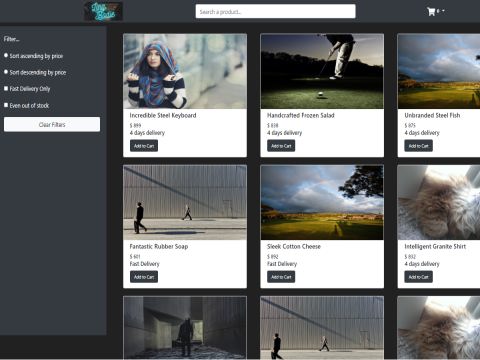Add Fantastic Rubber Soap to cart
Viewport: 480px width, 360px height.
(x=144, y=277)
